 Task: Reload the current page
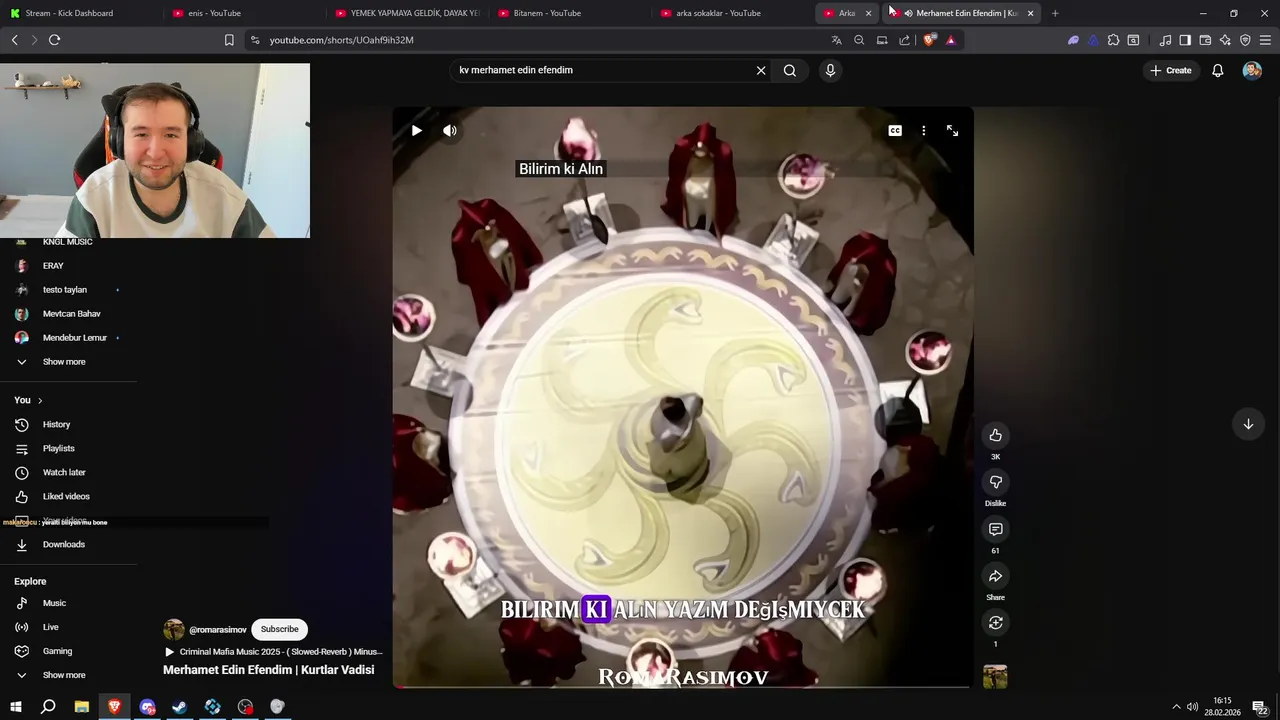(x=54, y=40)
